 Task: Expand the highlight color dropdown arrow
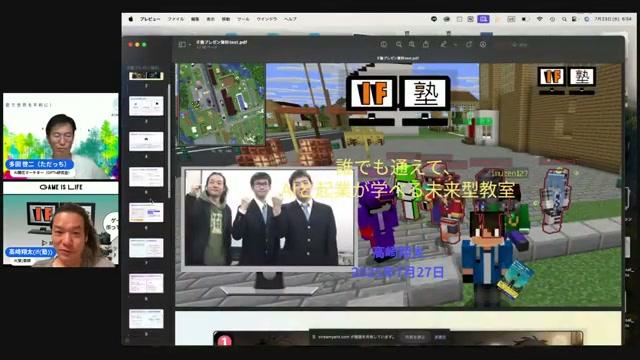coord(455,44)
